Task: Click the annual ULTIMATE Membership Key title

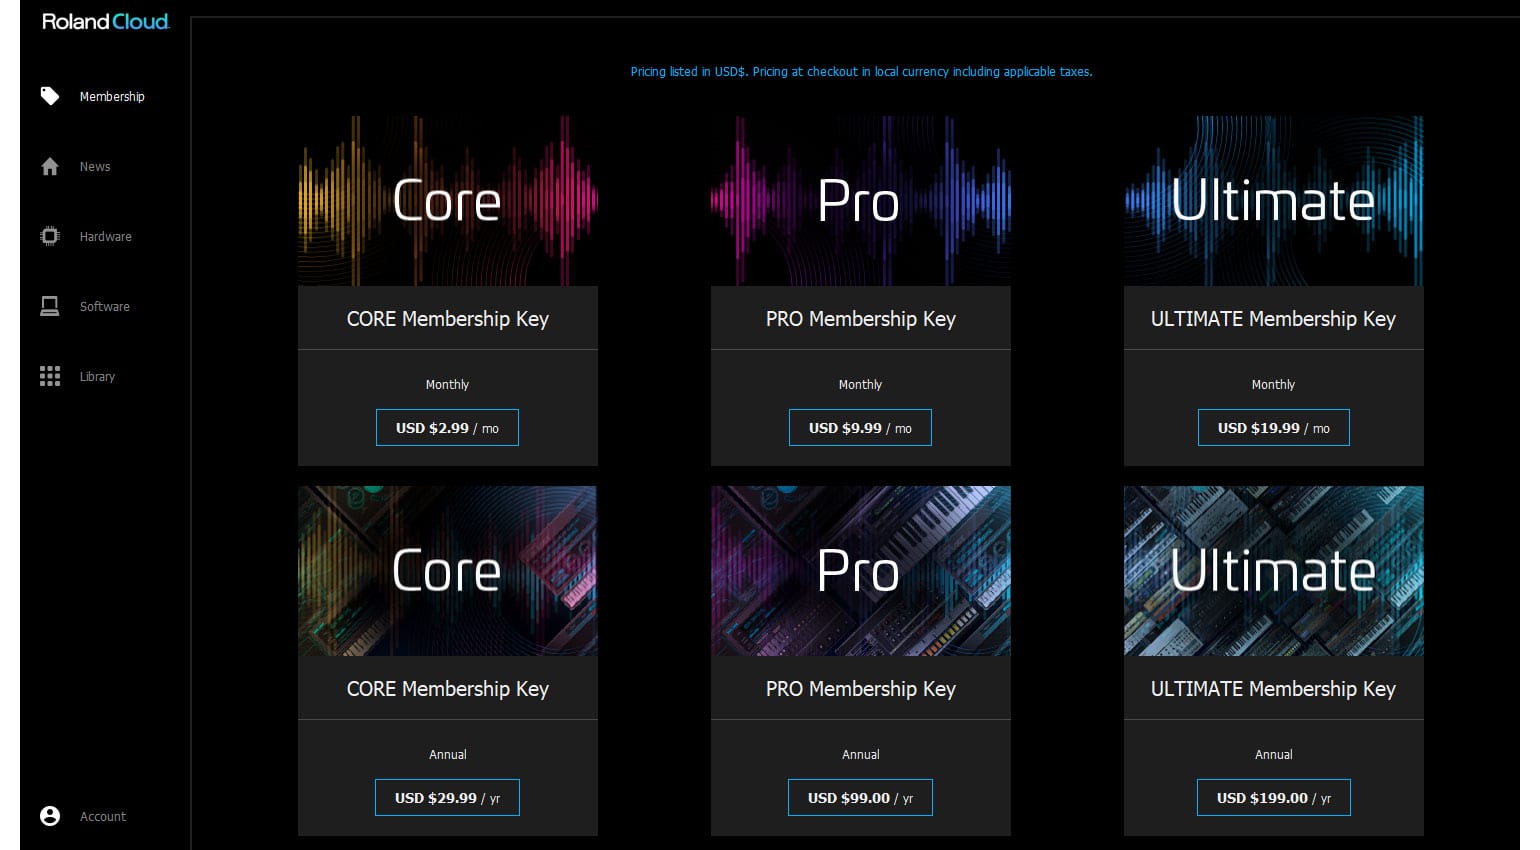Action: coord(1273,689)
